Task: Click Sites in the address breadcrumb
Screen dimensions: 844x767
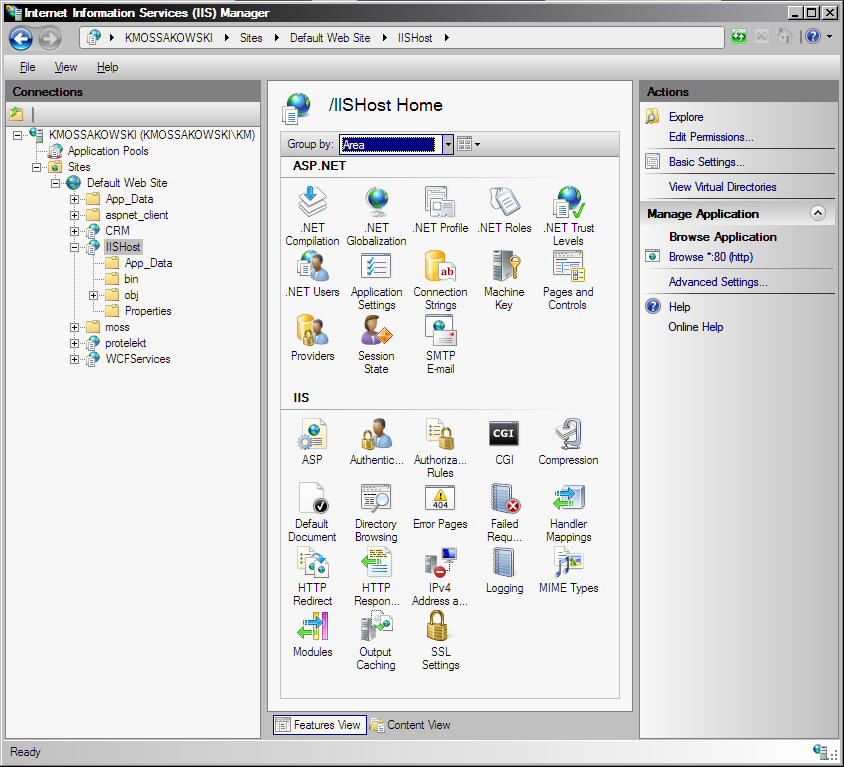Action: (x=251, y=38)
